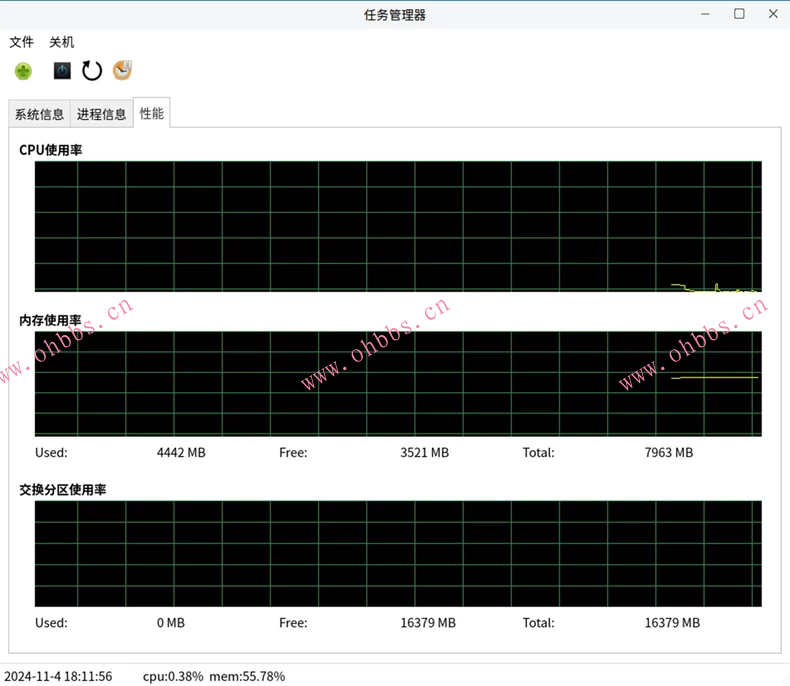The width and height of the screenshot is (790, 686).
Task: Switch to the 进程信息 tab
Action: [x=102, y=114]
